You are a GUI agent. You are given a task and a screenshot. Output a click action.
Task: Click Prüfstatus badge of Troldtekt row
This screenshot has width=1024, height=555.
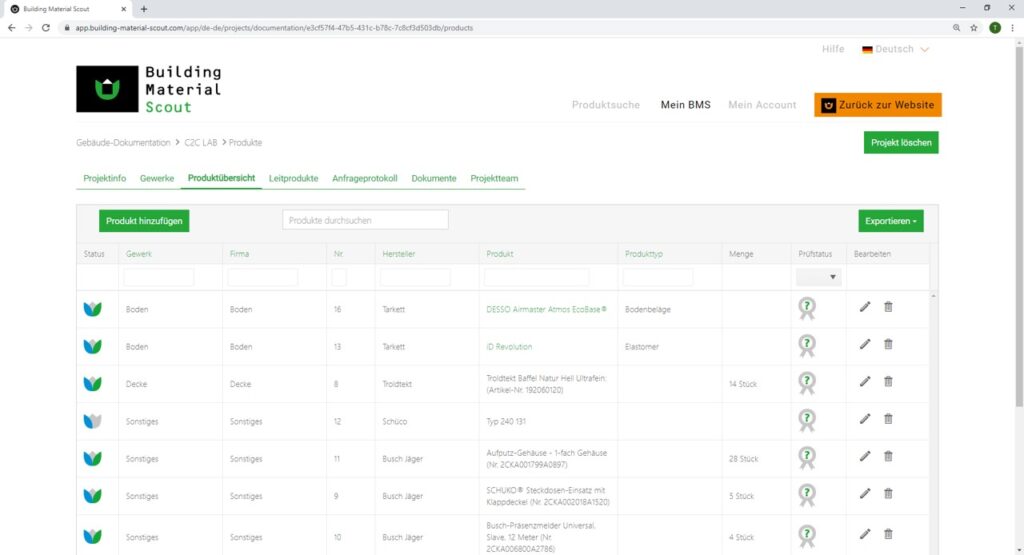pos(807,383)
